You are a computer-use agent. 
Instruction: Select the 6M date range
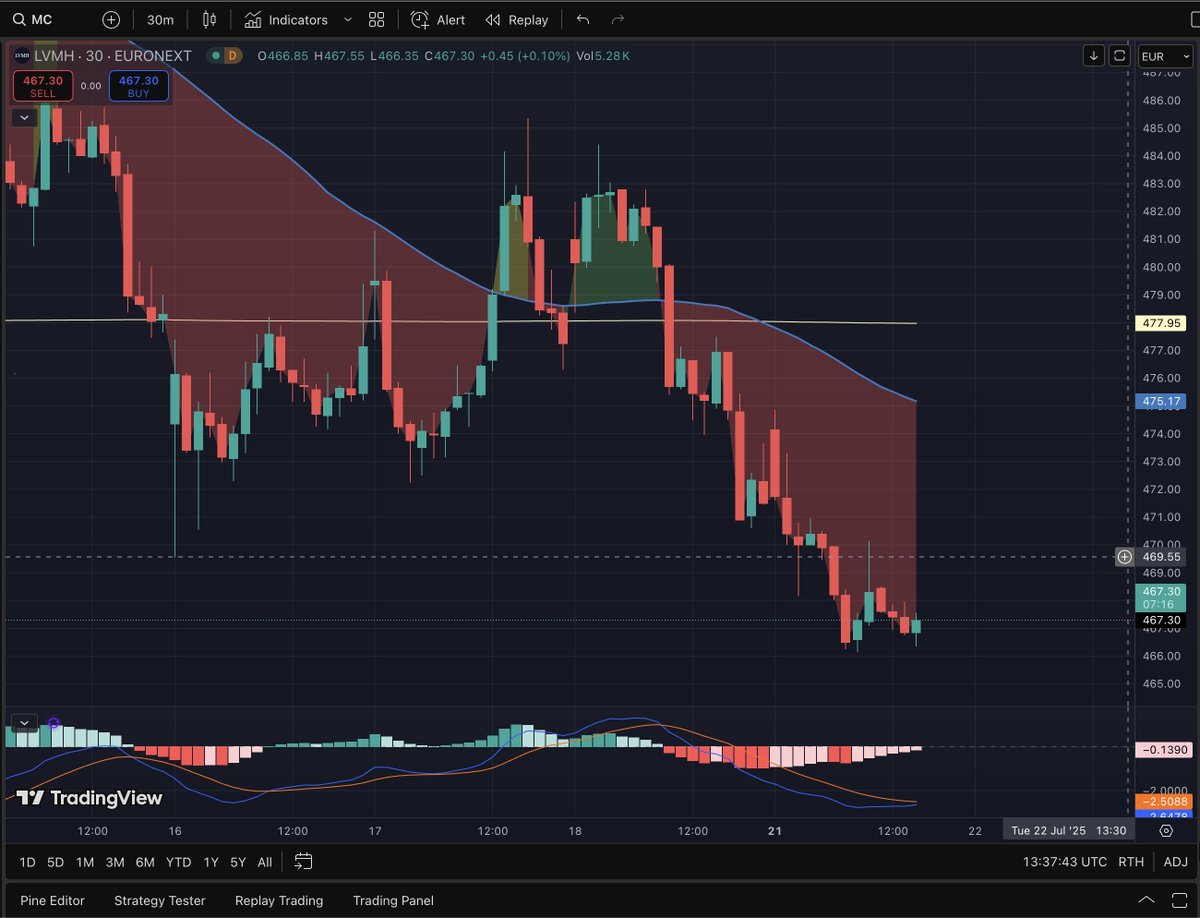point(145,862)
